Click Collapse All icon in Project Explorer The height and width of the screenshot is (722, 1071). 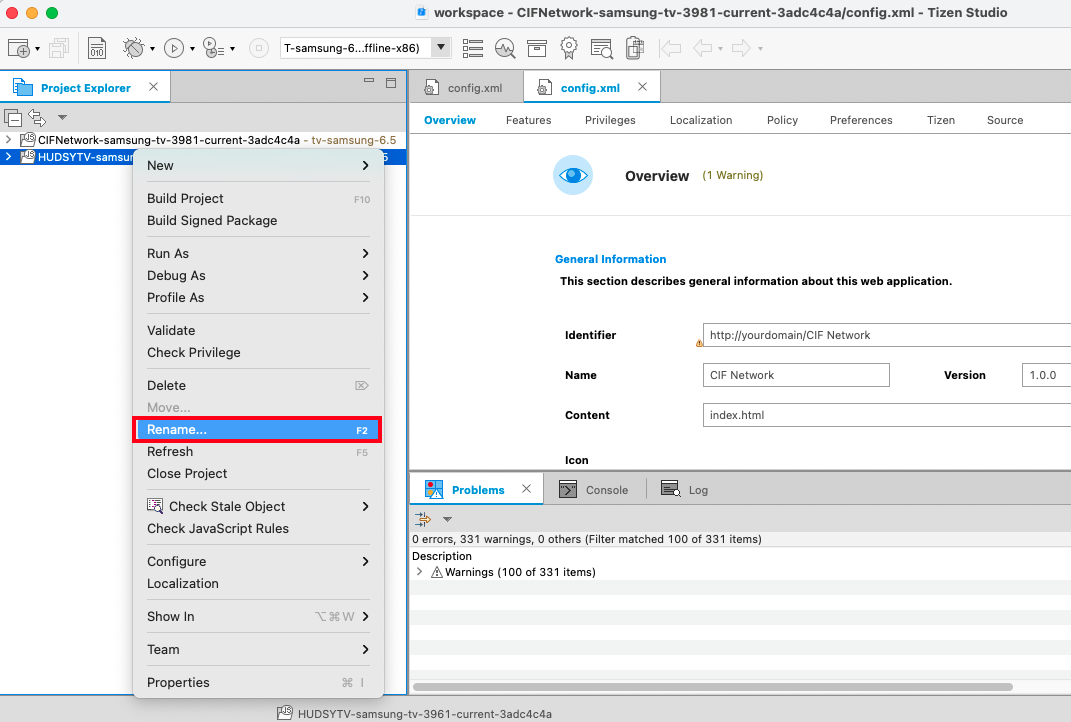click(x=13, y=117)
